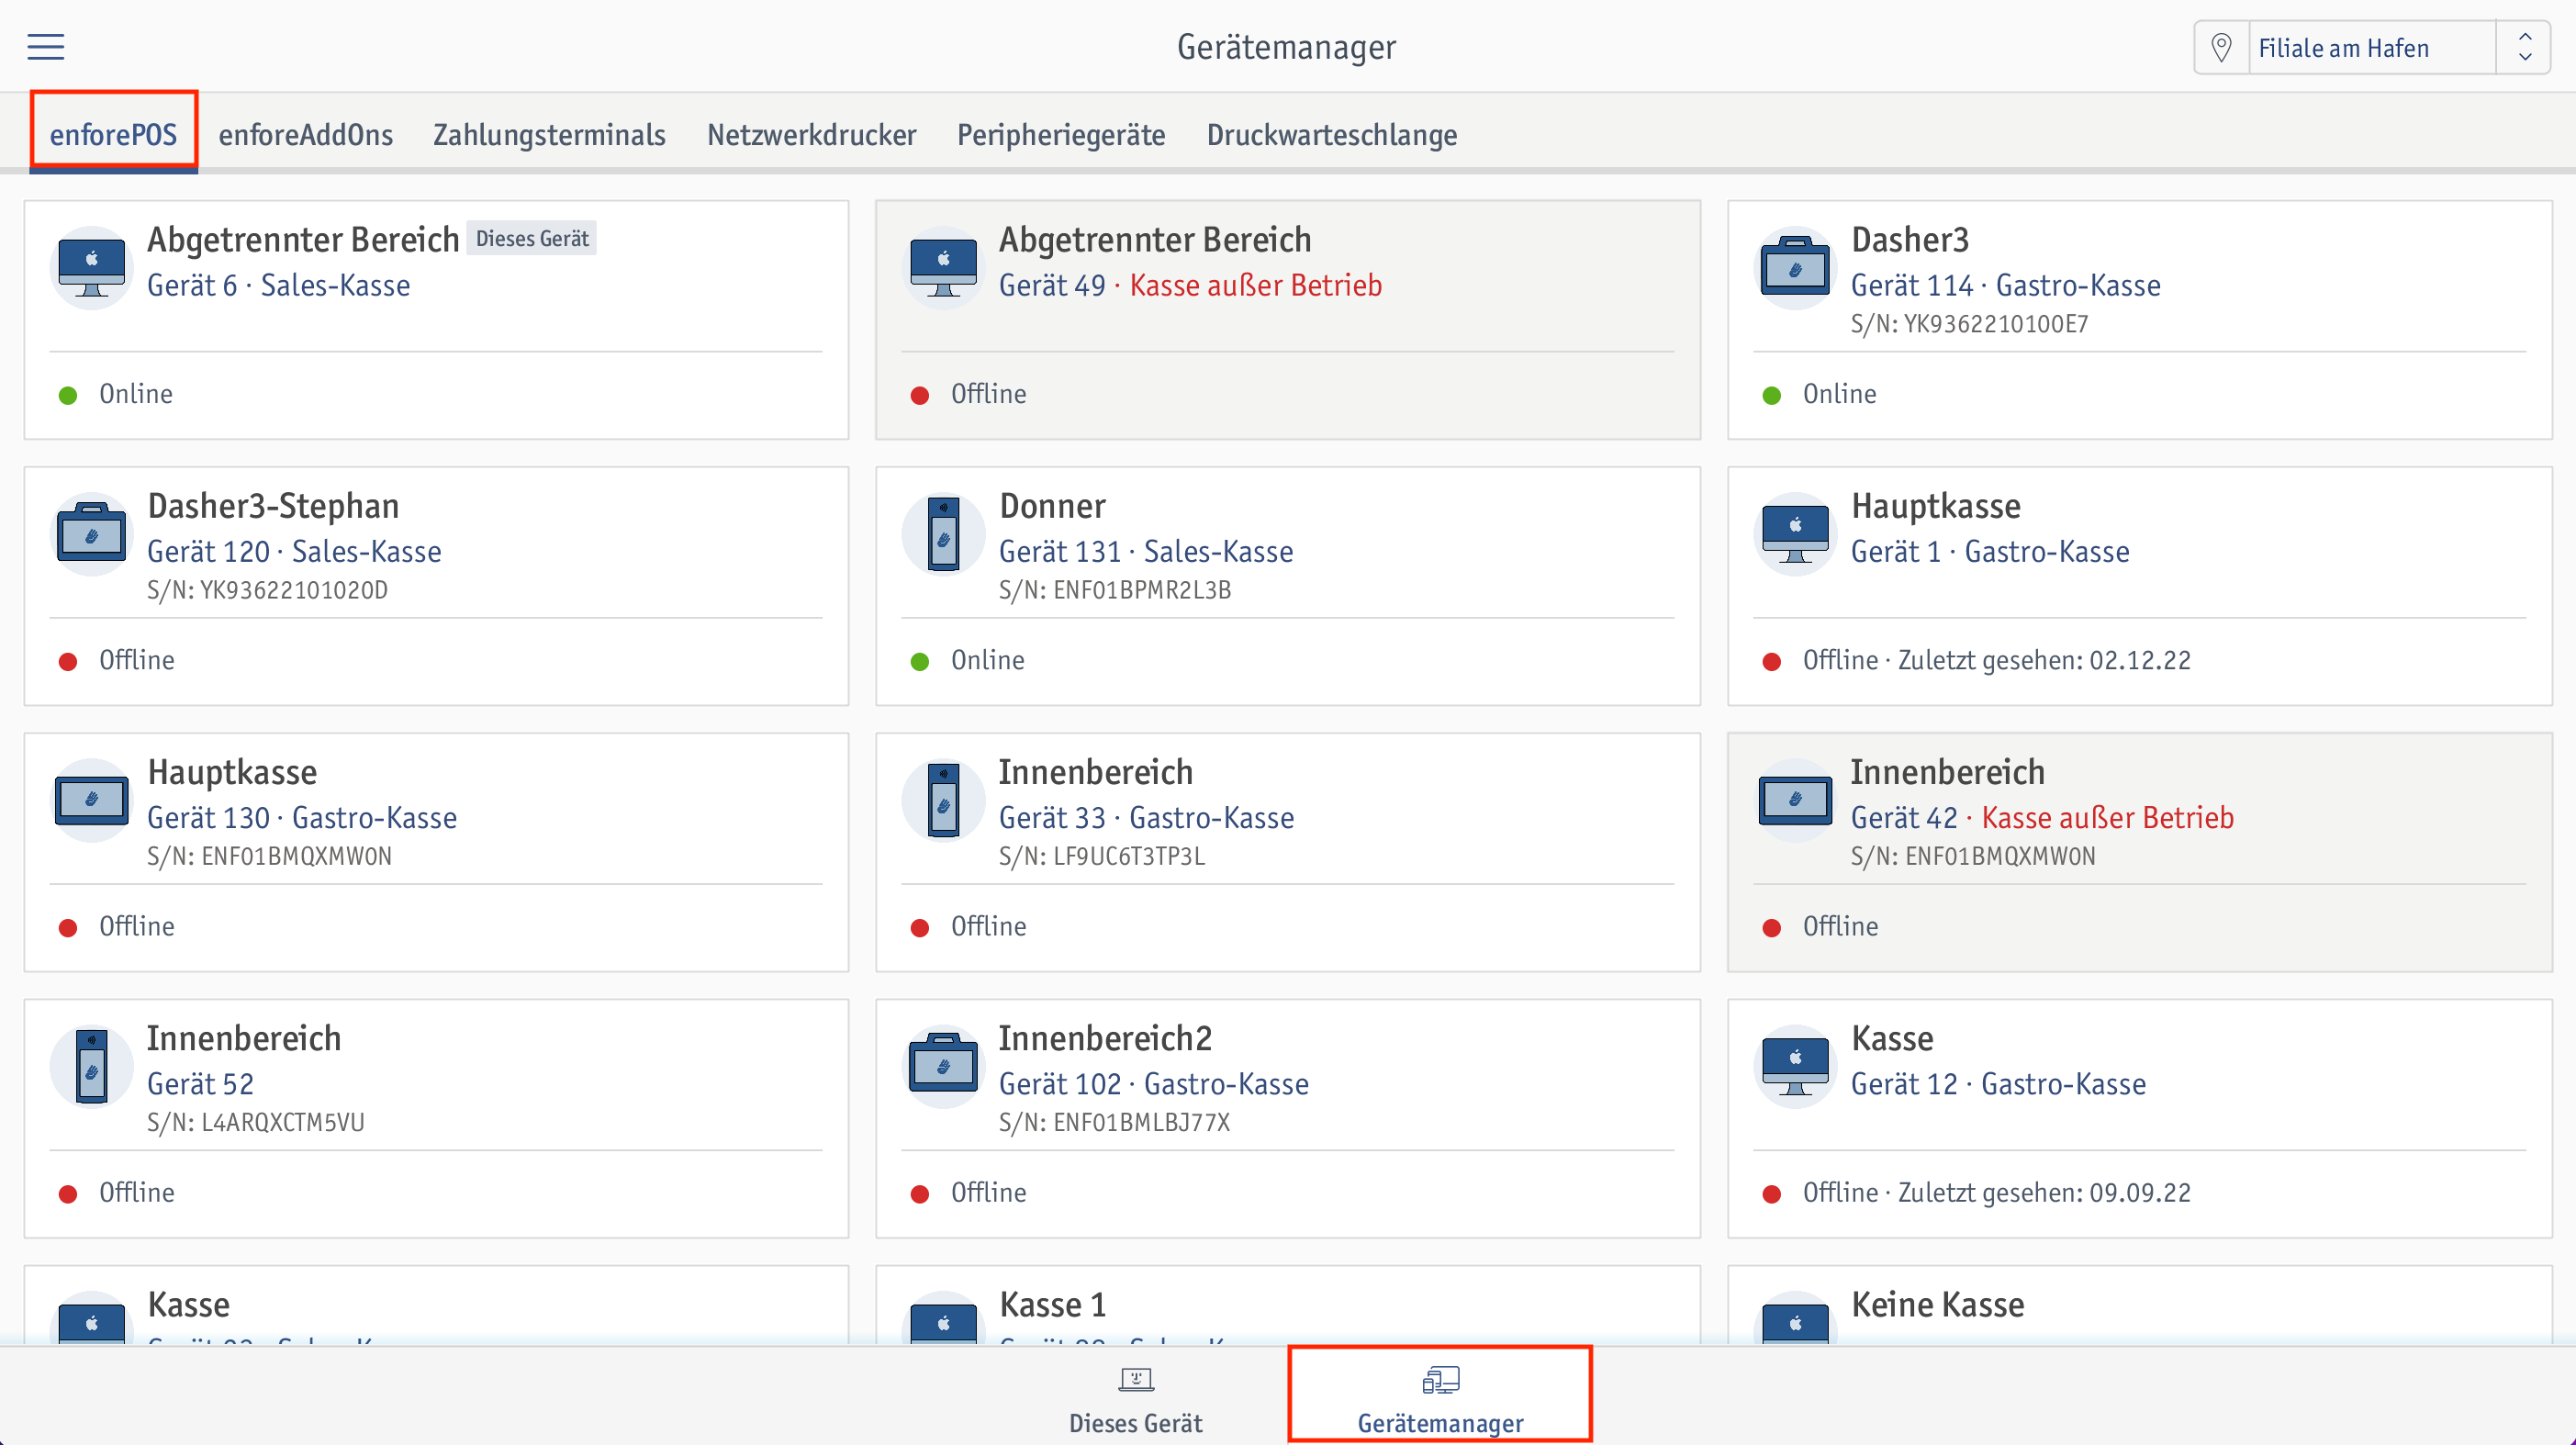Click the Offline status of Innenbereich2
This screenshot has width=2576, height=1445.
point(988,1192)
